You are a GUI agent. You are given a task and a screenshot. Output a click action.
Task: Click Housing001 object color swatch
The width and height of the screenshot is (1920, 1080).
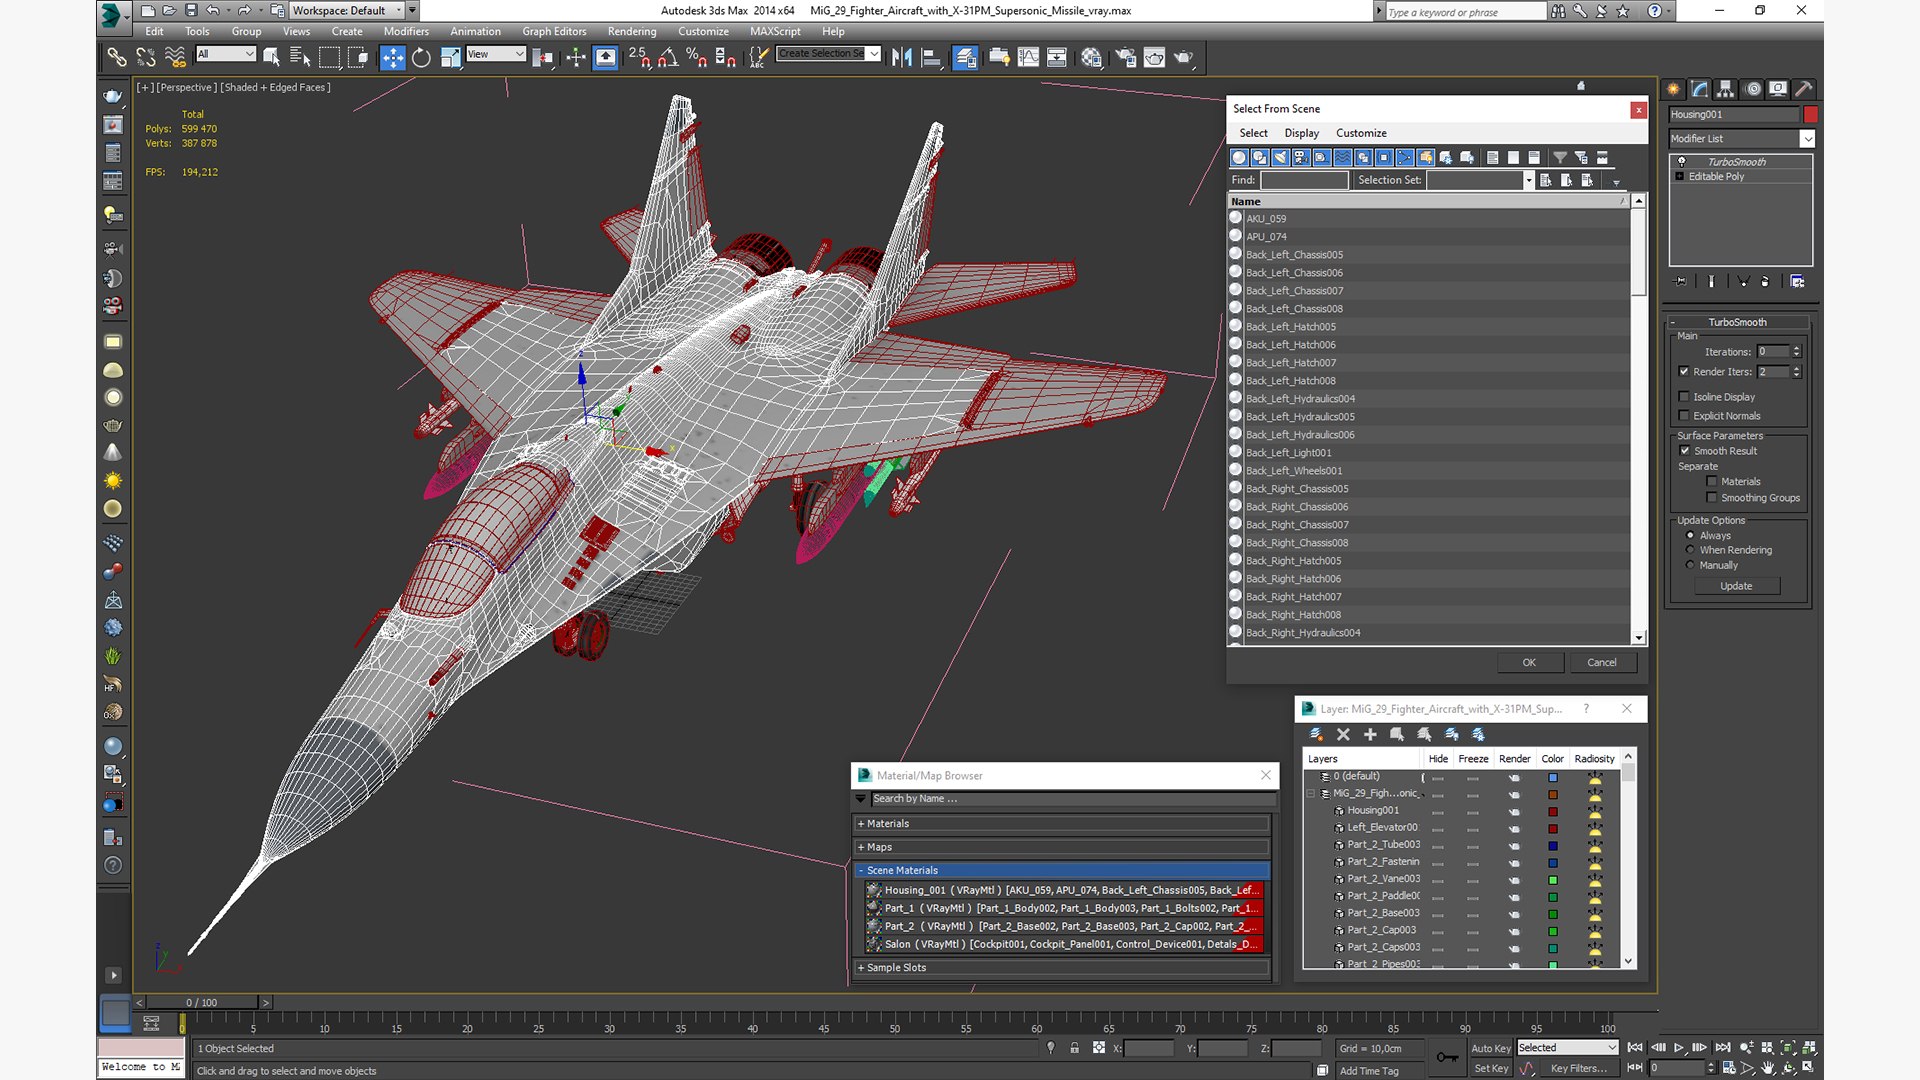tap(1810, 114)
